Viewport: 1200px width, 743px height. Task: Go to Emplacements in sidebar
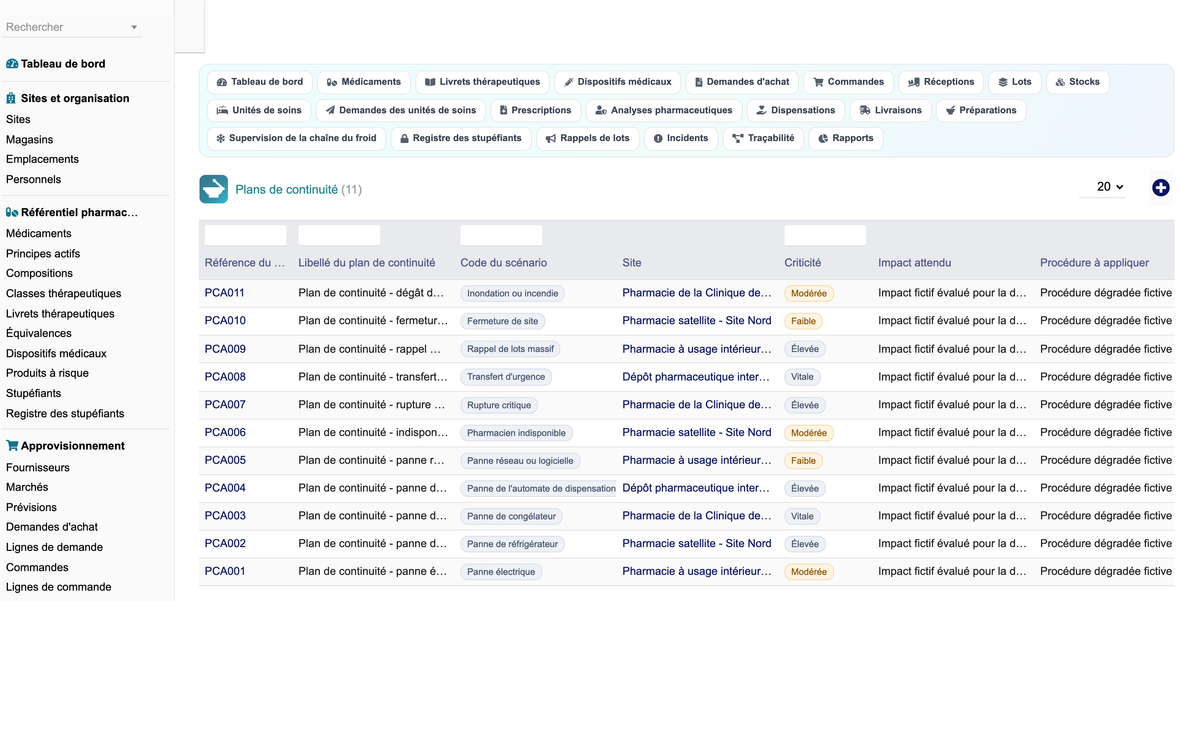click(x=42, y=159)
